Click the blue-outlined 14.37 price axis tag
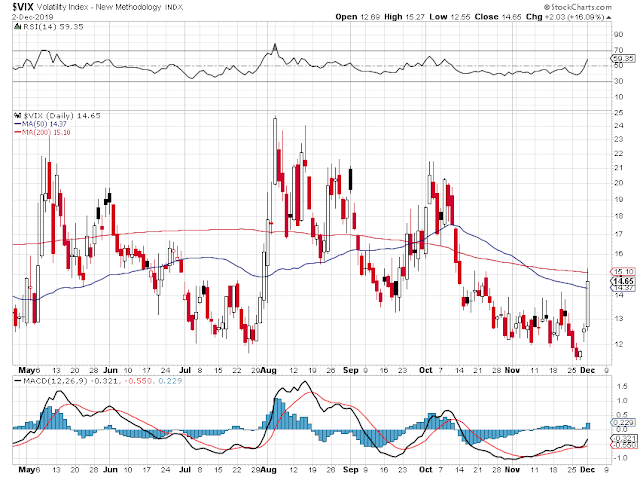This screenshot has height=477, width=640. [623, 288]
